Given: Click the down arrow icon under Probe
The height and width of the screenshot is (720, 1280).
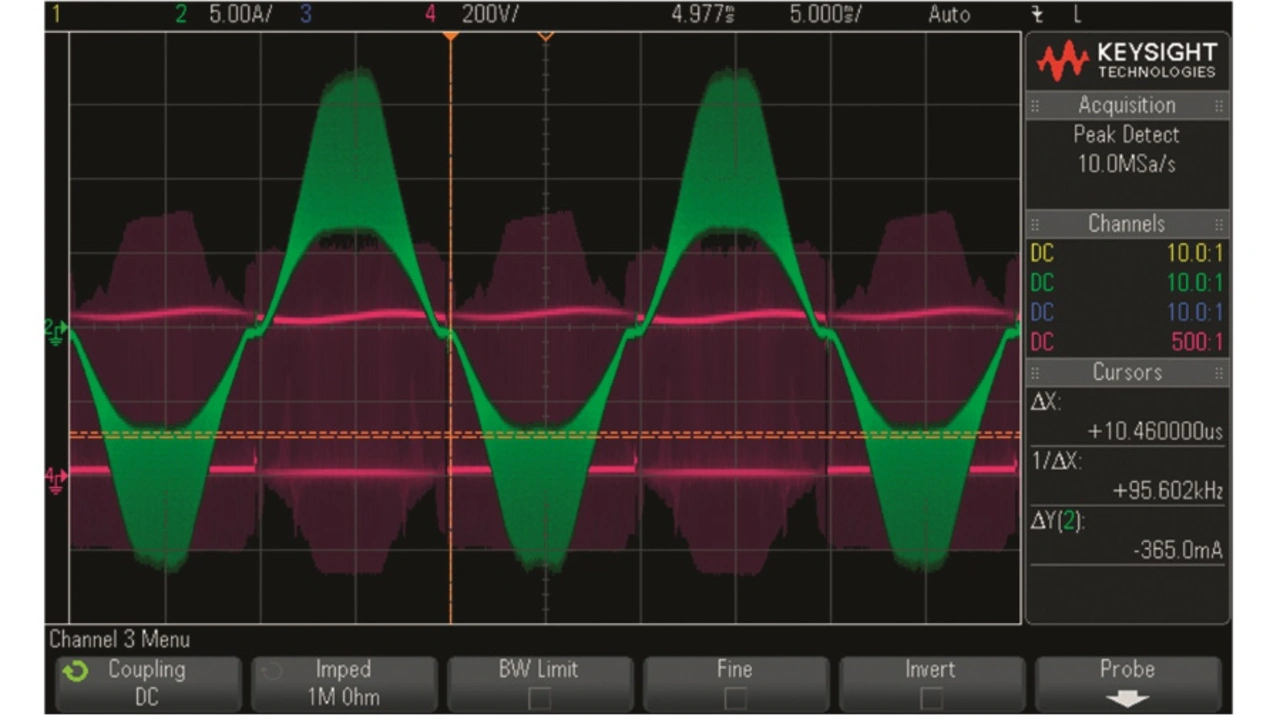Looking at the screenshot, I should 1127,699.
